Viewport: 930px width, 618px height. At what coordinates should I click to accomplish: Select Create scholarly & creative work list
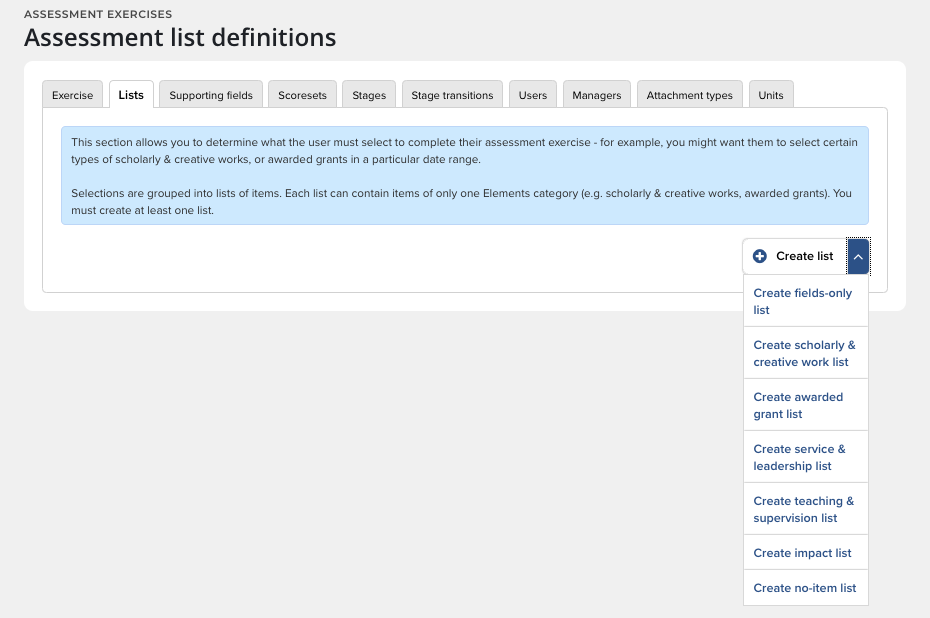point(805,353)
